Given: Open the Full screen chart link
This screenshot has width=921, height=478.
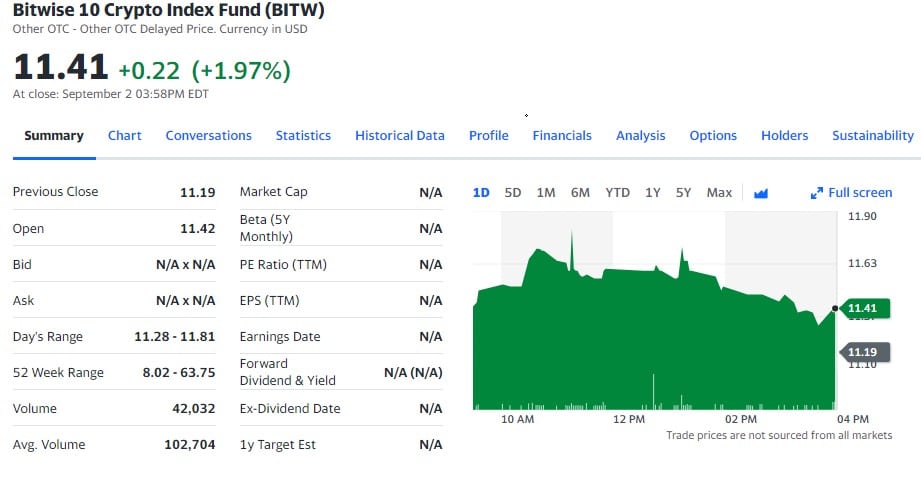Looking at the screenshot, I should (859, 193).
